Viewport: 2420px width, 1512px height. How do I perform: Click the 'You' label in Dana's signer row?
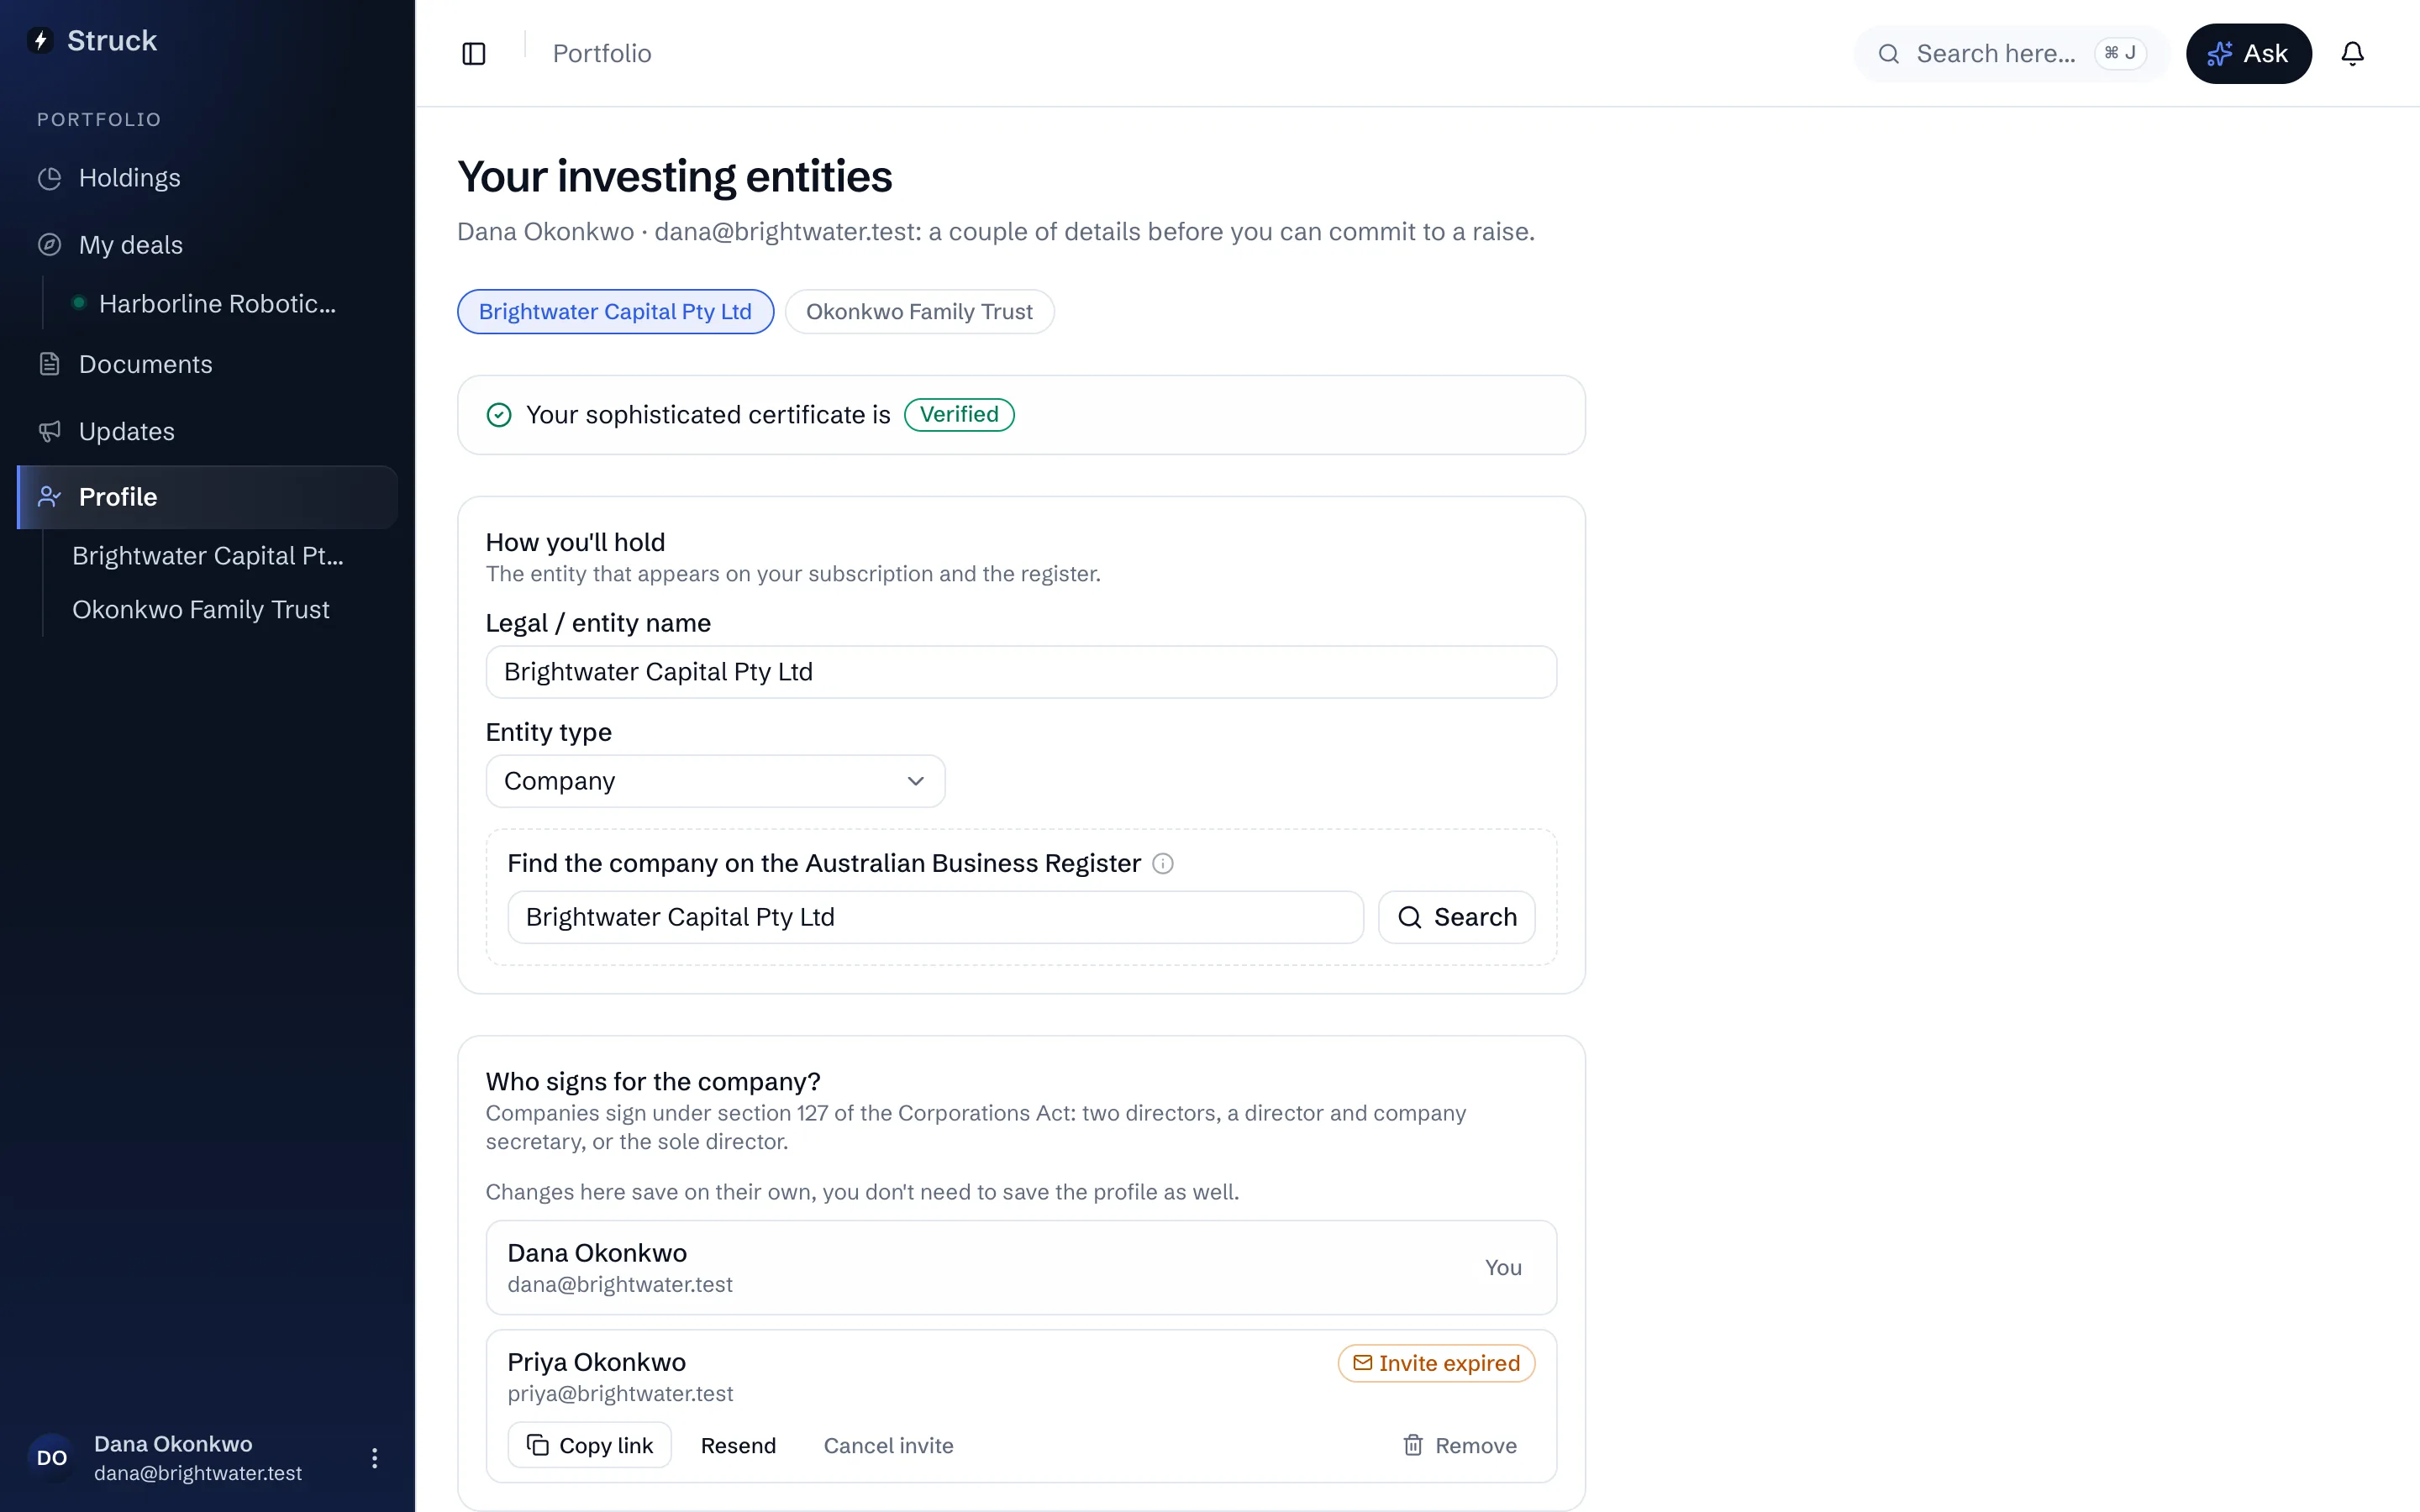[1503, 1267]
